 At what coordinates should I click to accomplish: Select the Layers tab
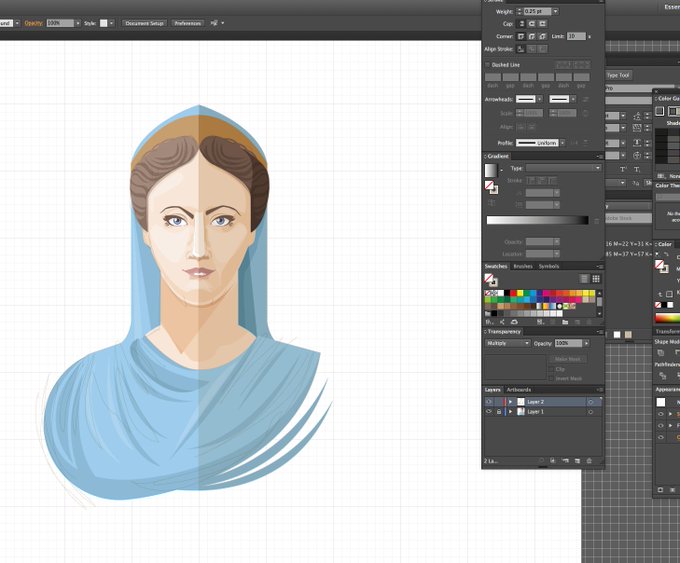pyautogui.click(x=492, y=390)
